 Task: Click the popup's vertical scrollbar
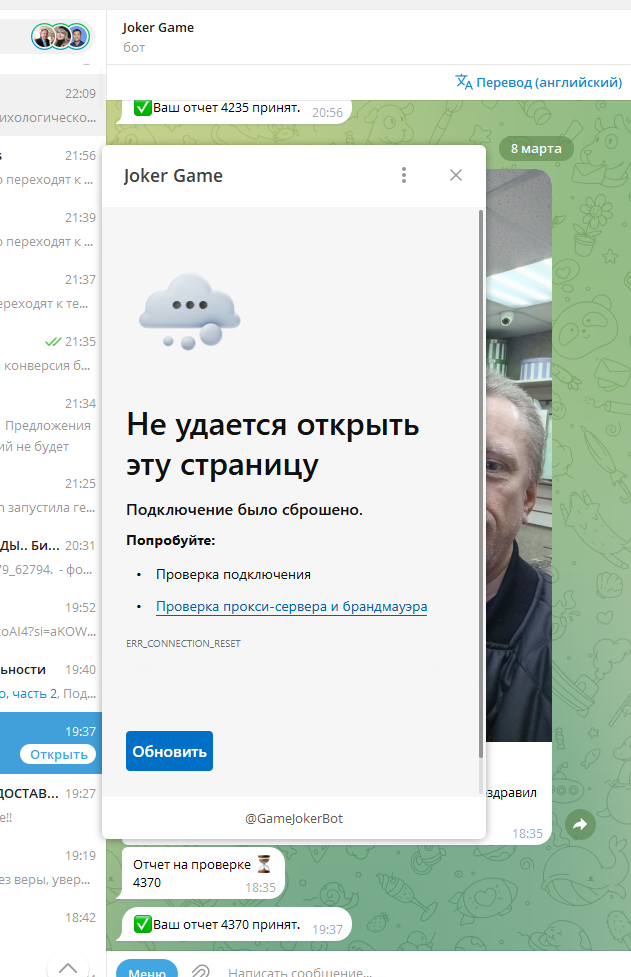pyautogui.click(x=480, y=480)
